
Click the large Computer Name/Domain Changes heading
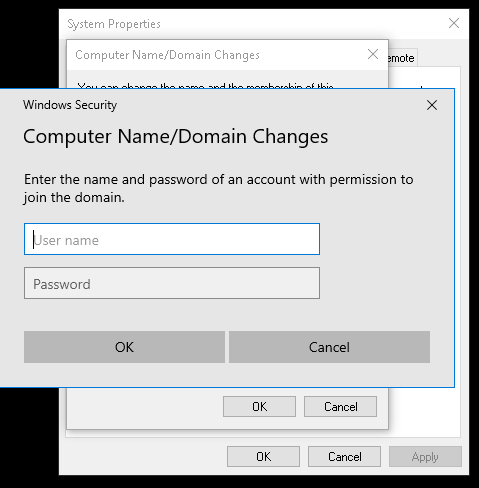click(176, 136)
